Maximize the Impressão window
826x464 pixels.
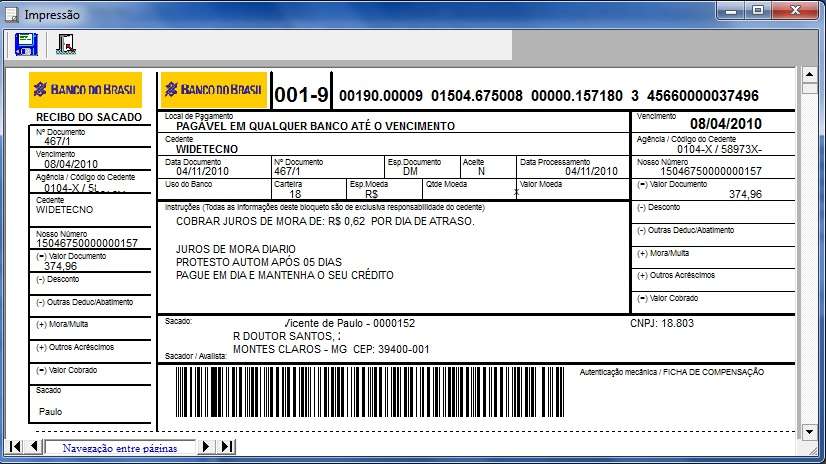point(758,11)
